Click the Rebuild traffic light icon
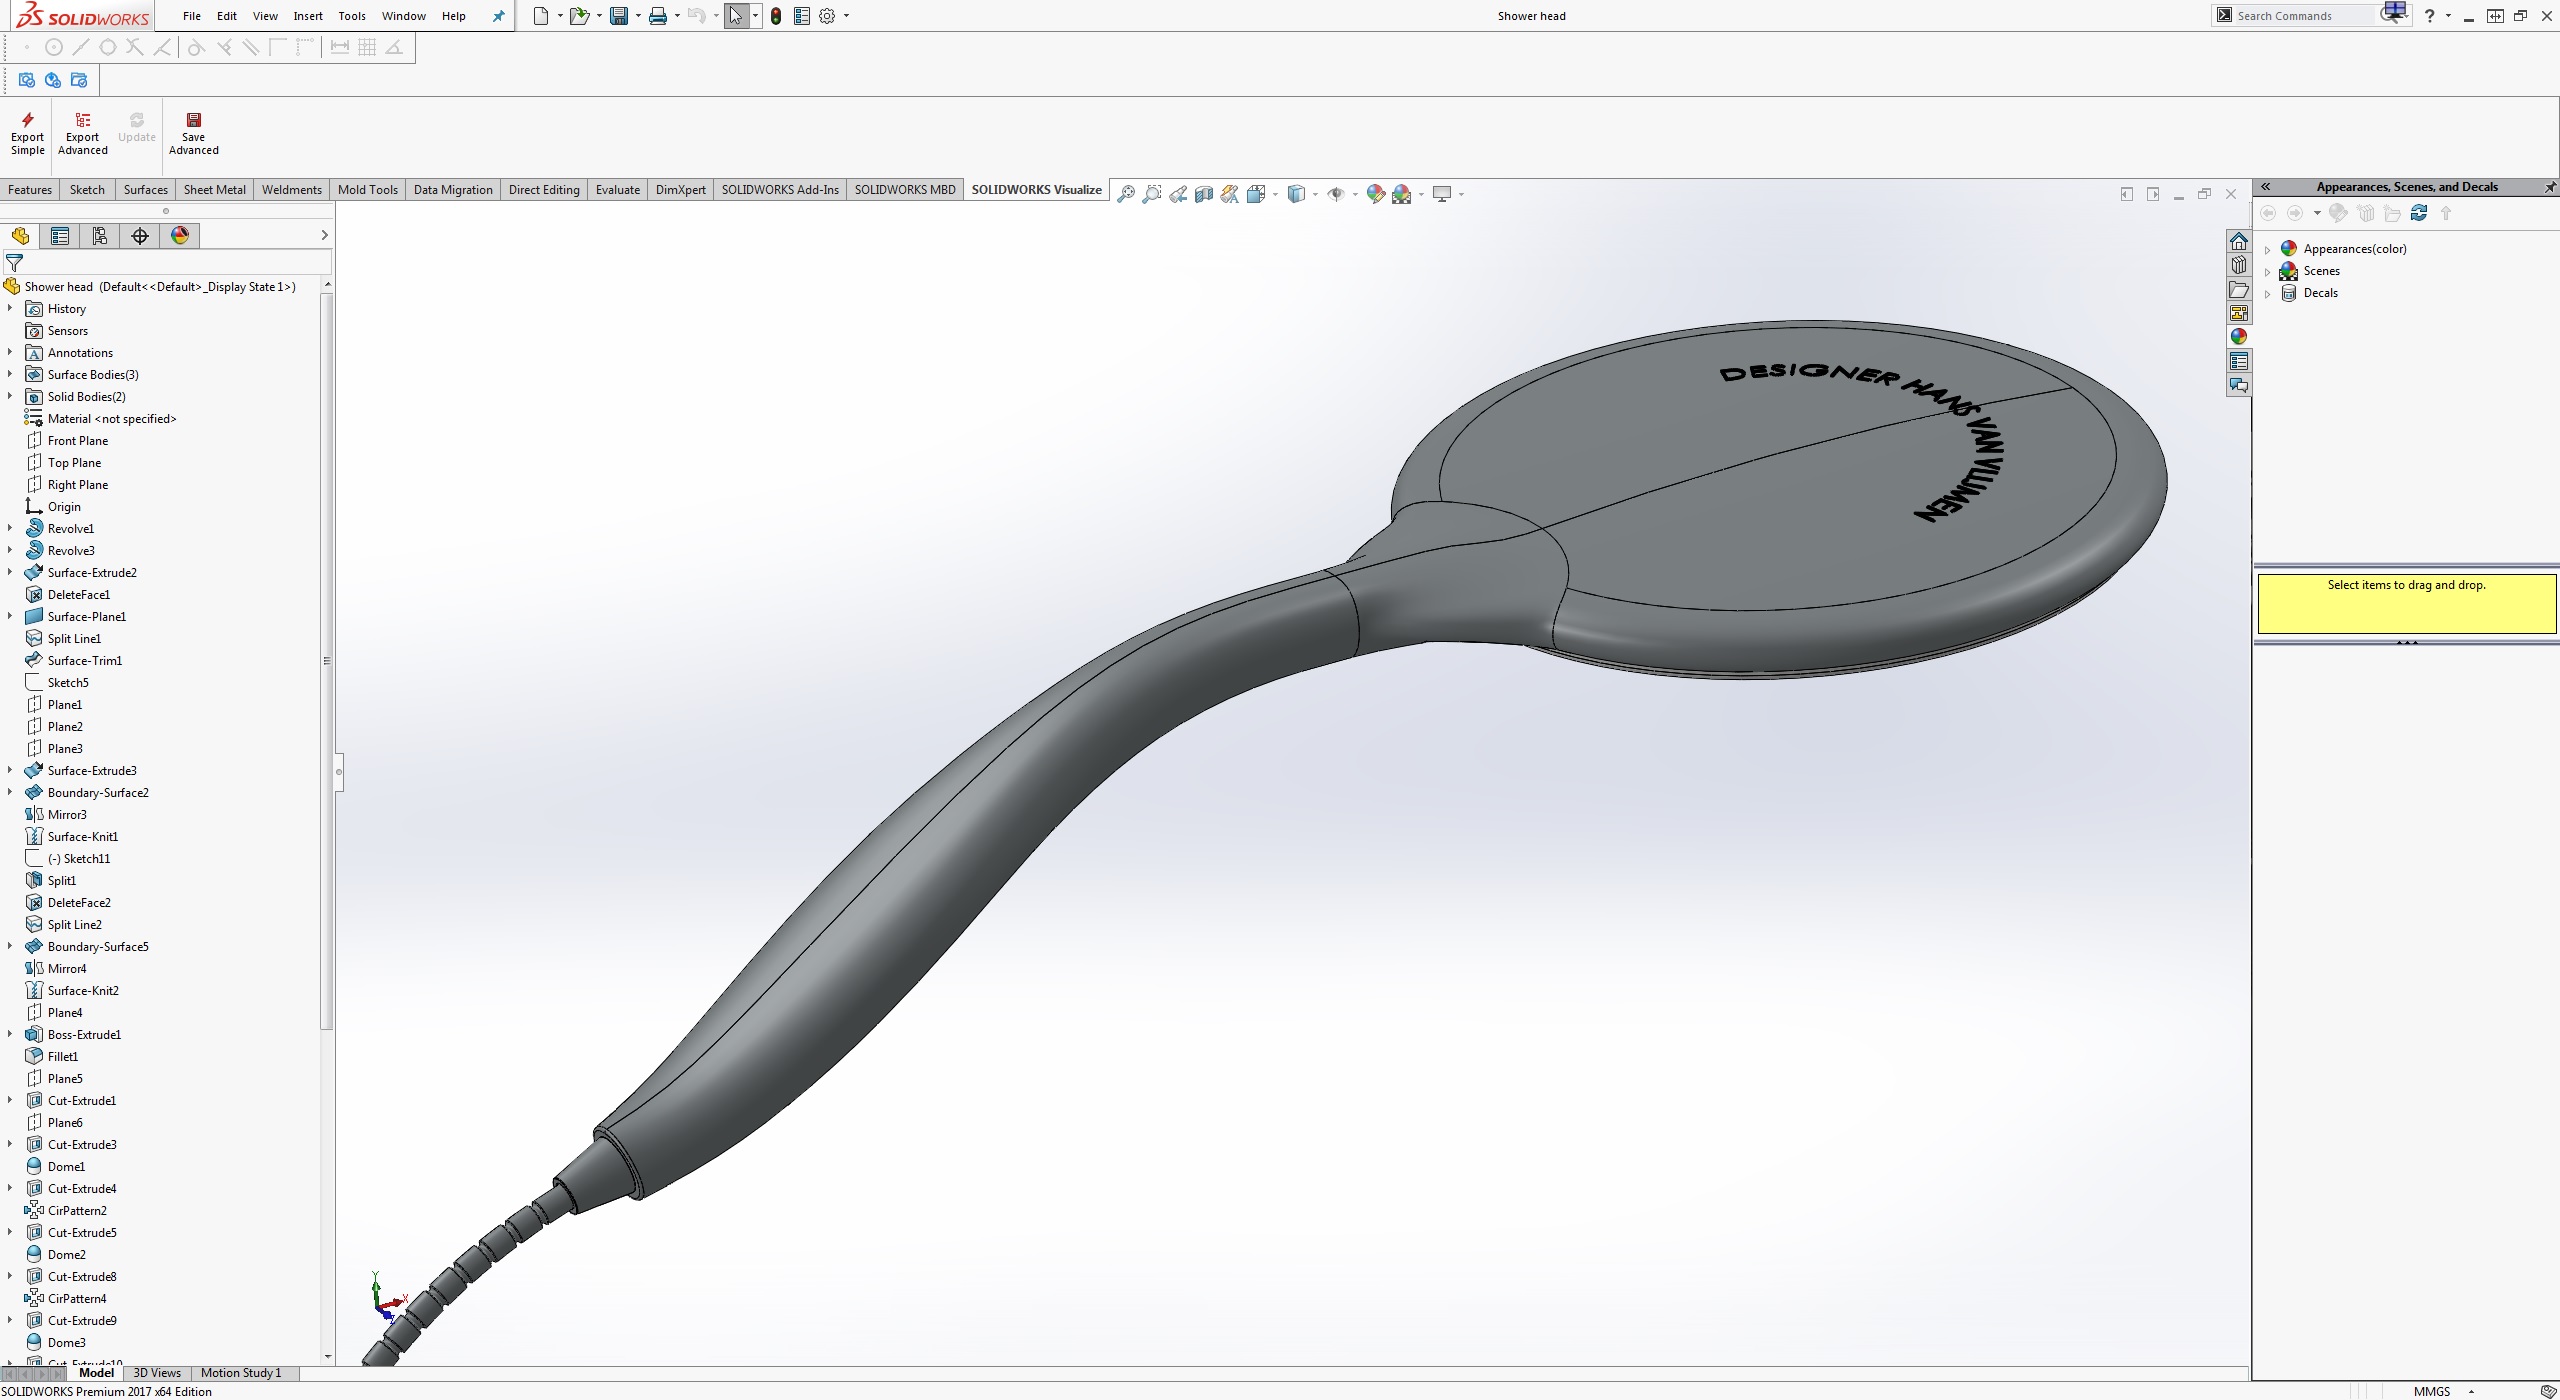The width and height of the screenshot is (2560, 1400). 776,16
